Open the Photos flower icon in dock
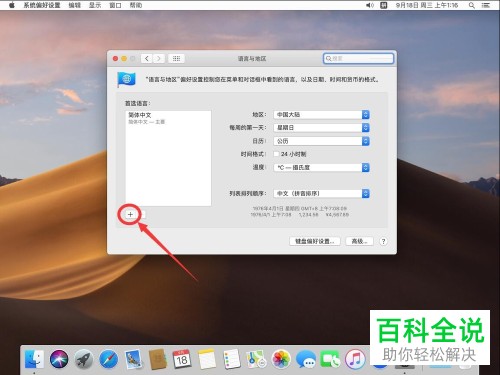This screenshot has height=375, width=500. click(x=281, y=360)
